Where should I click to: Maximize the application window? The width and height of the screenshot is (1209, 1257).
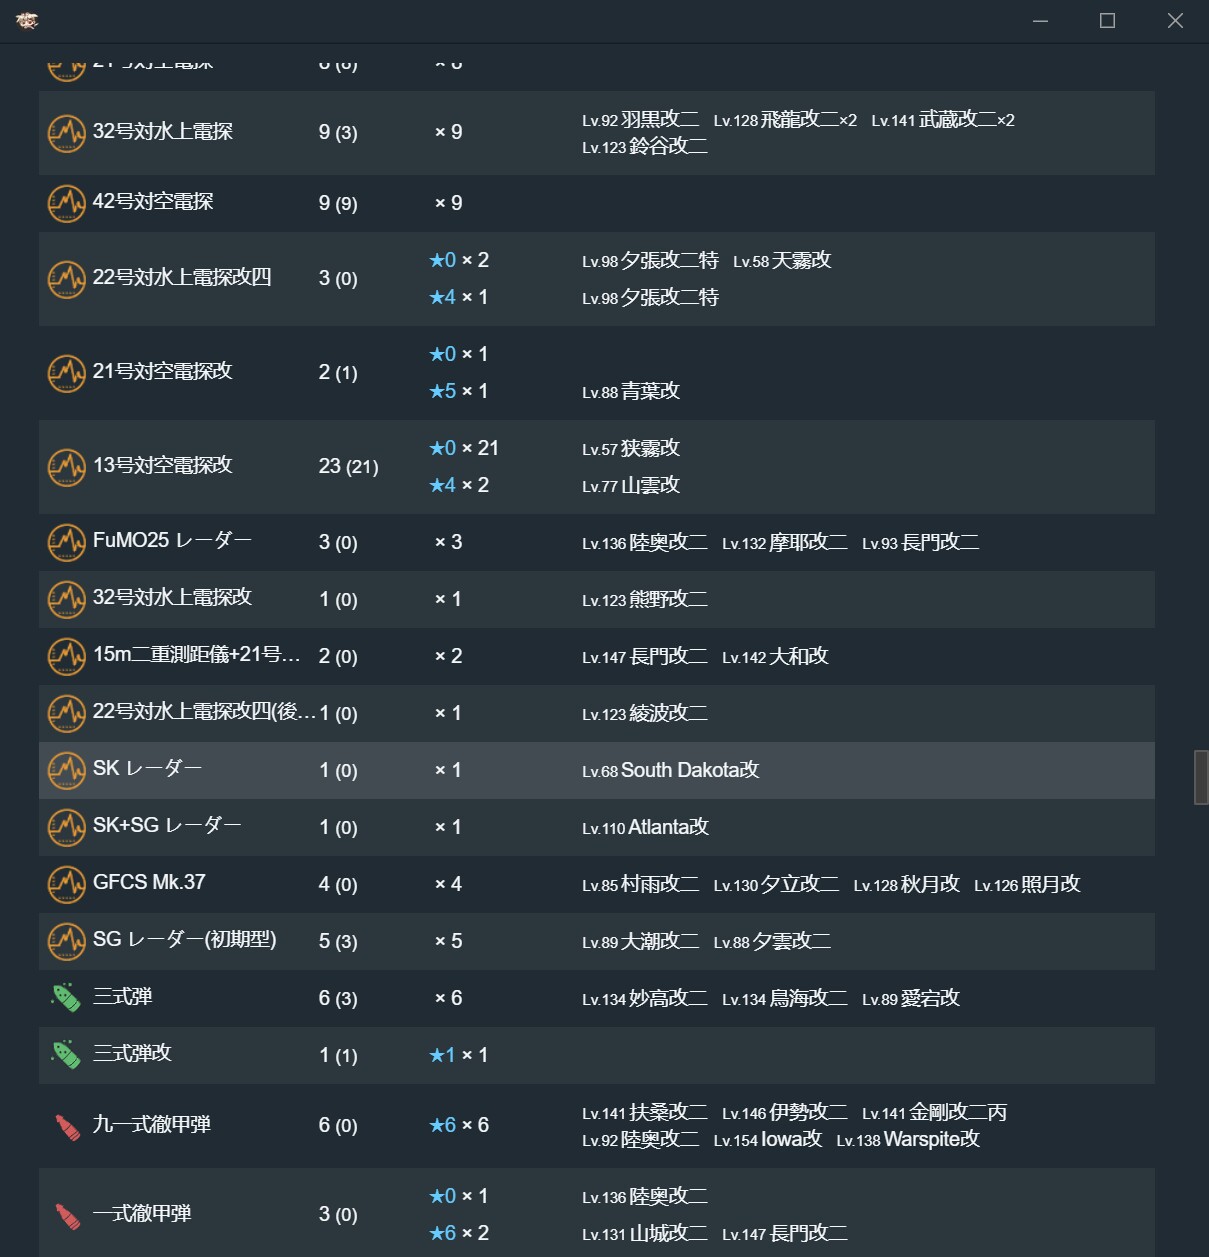pyautogui.click(x=1107, y=20)
